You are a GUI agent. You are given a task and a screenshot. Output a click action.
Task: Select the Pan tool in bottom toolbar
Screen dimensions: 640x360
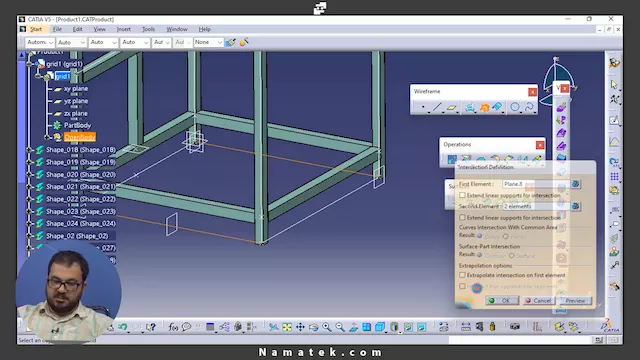[300, 327]
